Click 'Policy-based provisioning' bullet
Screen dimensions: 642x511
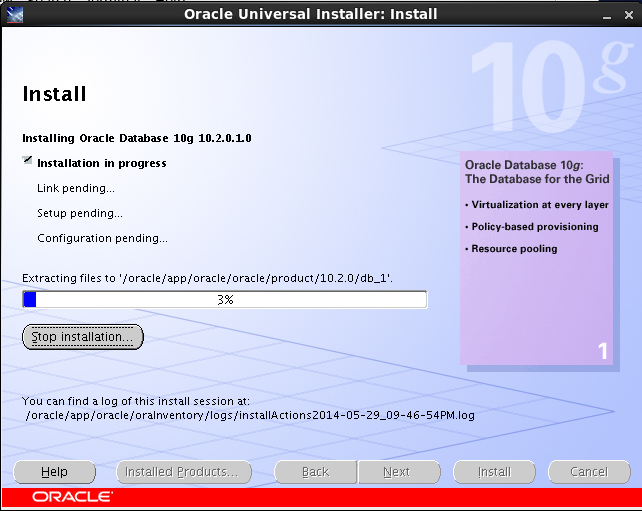coord(532,227)
